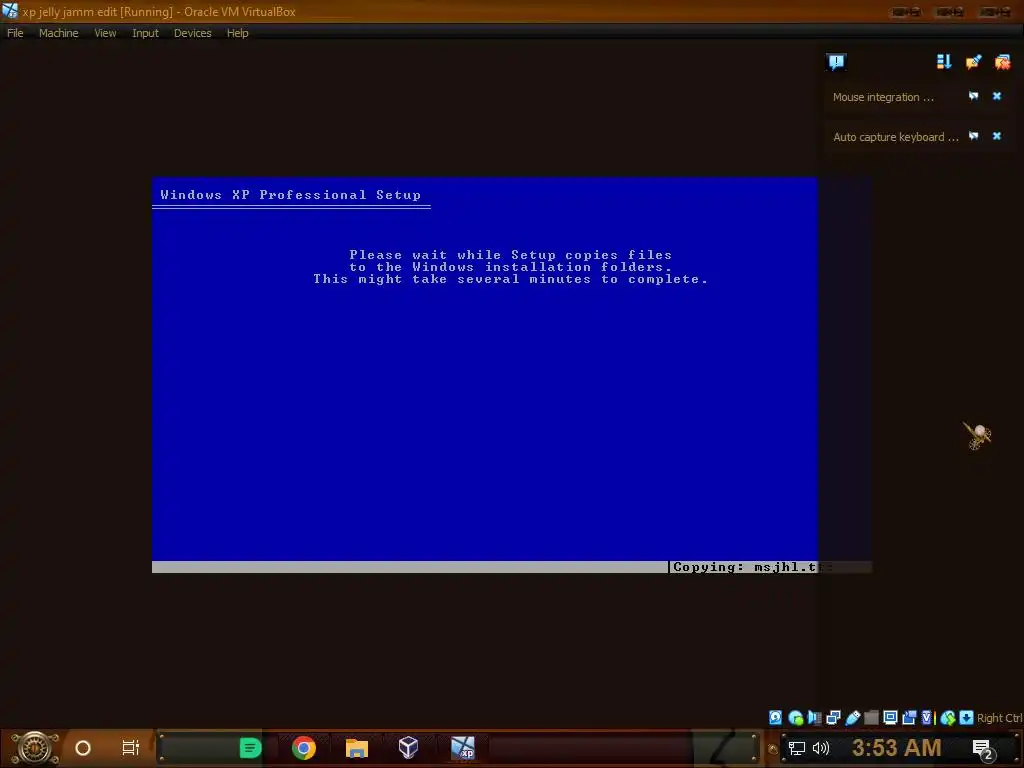This screenshot has width=1024, height=768.
Task: Open network settings in system tray
Action: tap(797, 748)
